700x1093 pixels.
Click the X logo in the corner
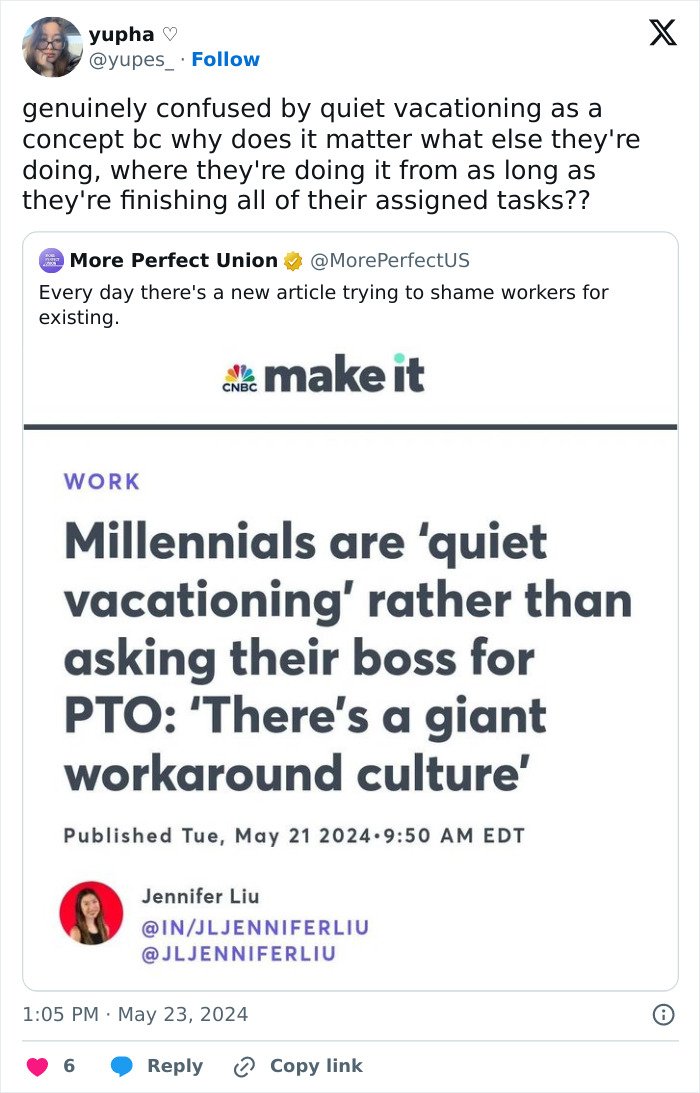(661, 33)
